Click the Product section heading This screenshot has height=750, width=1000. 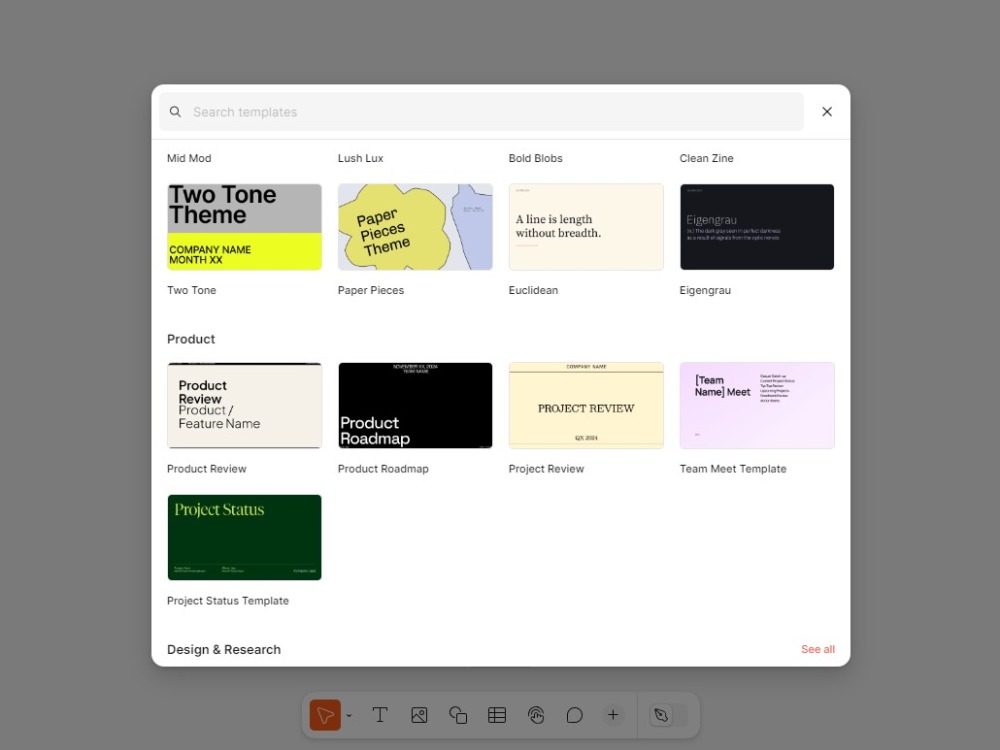[x=191, y=339]
